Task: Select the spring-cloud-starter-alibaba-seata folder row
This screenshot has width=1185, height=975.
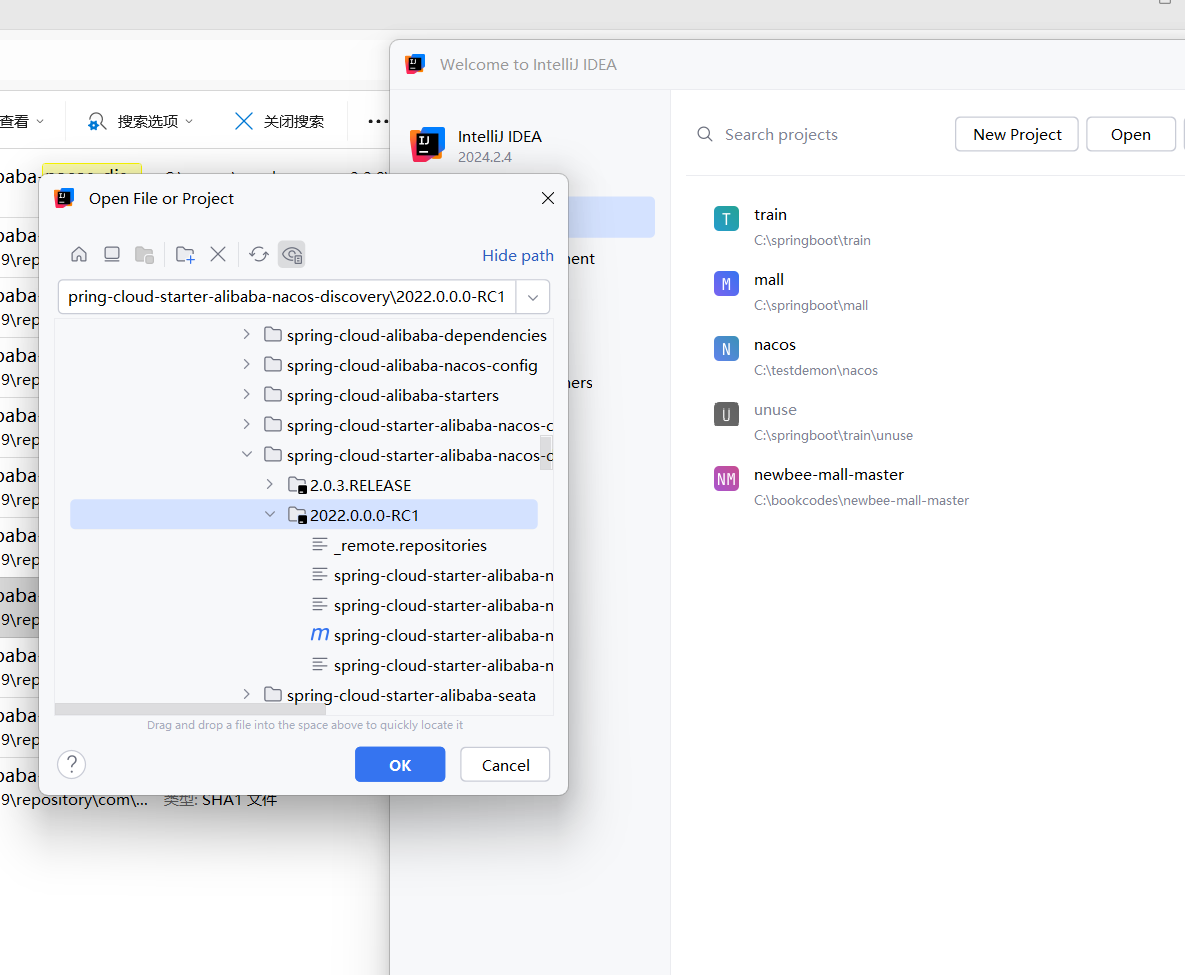Action: pos(304,695)
